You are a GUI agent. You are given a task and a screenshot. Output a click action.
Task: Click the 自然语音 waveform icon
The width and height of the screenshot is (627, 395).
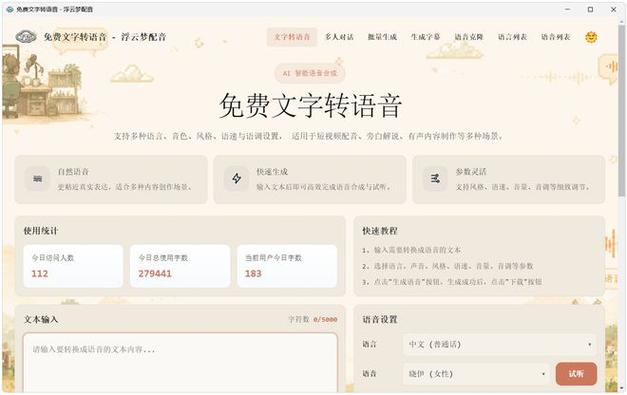click(38, 178)
